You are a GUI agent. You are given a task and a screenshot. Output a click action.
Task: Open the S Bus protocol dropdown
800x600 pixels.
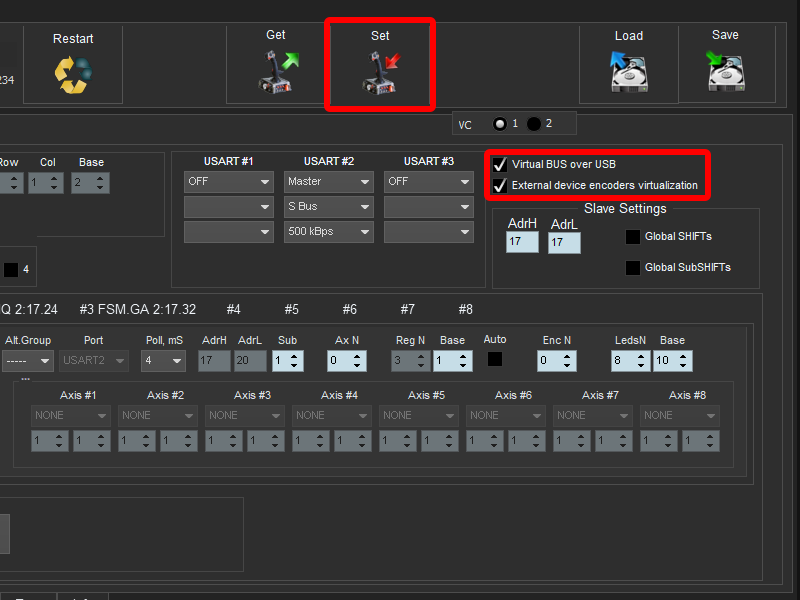(x=329, y=207)
